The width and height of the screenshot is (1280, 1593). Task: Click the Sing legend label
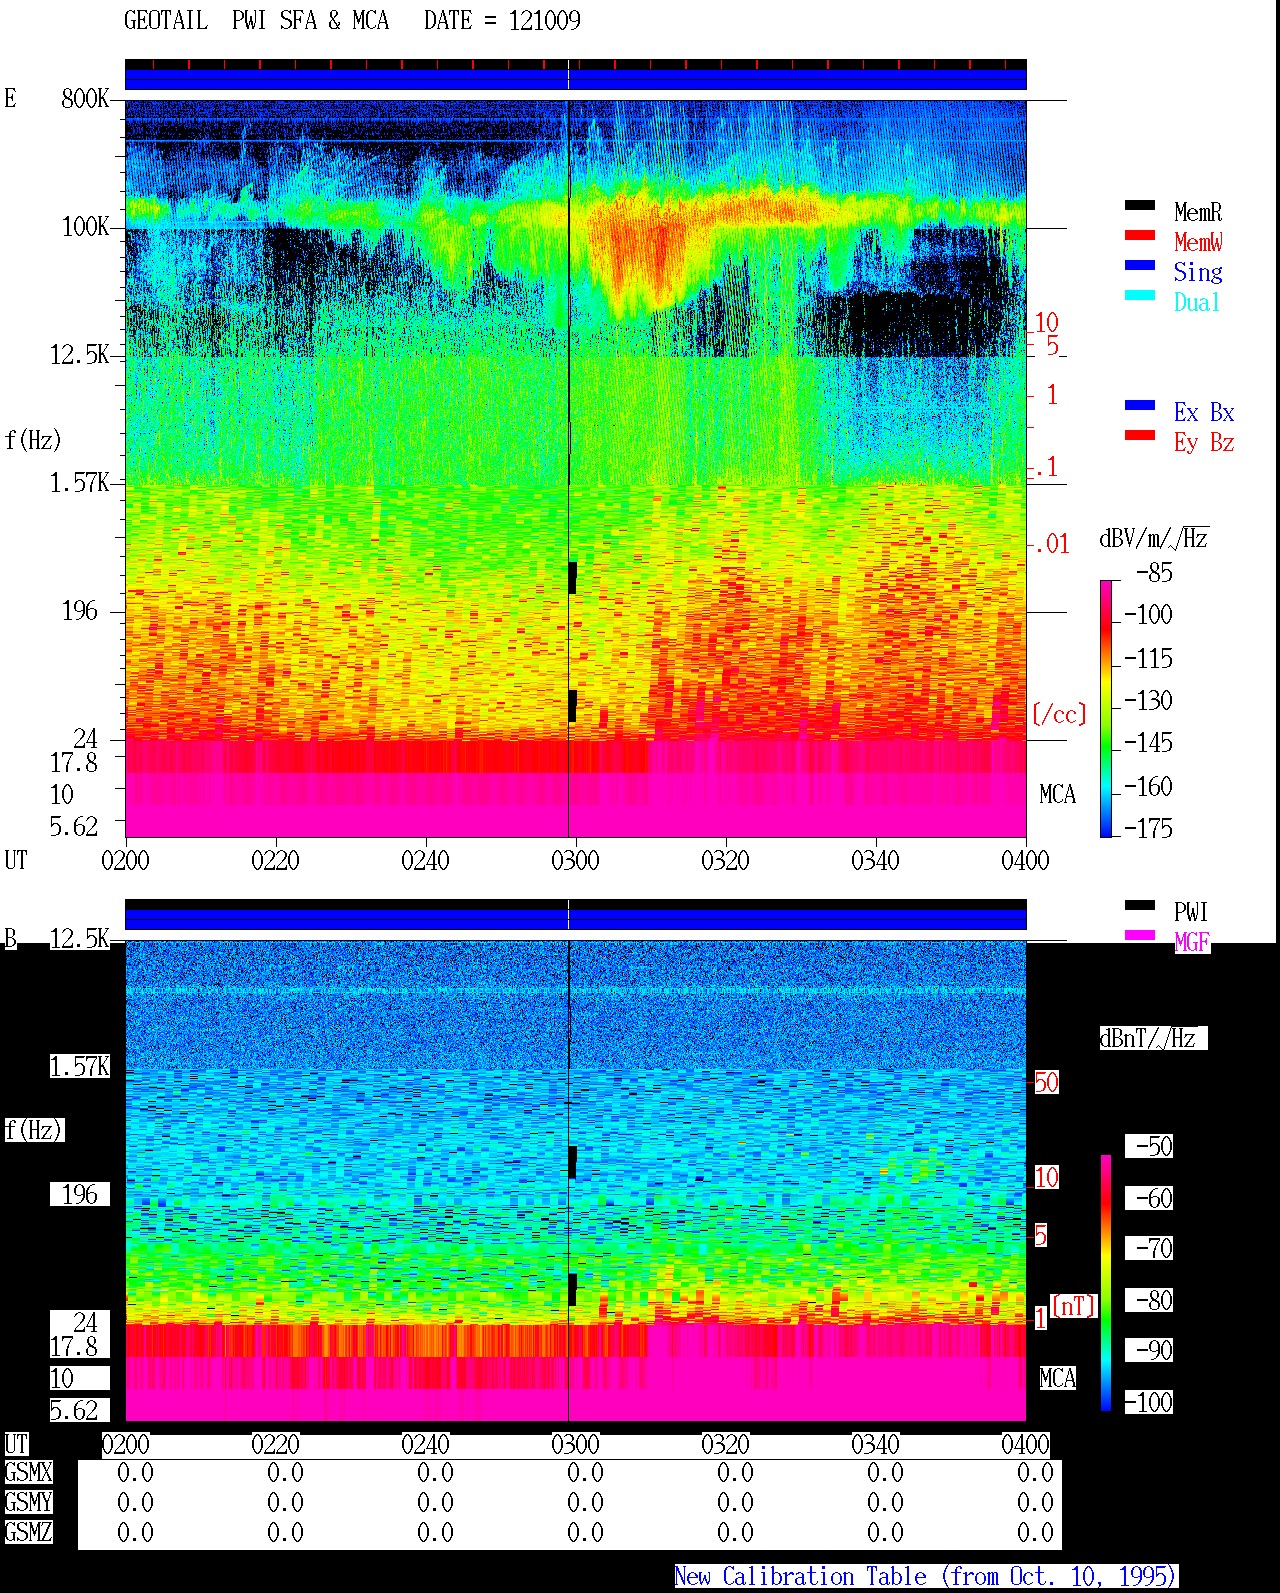click(x=1198, y=272)
